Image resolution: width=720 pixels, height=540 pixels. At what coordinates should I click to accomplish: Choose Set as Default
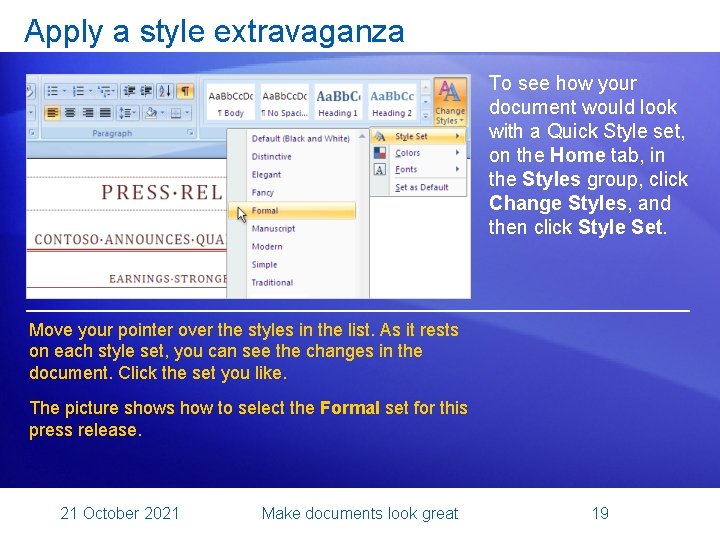point(422,187)
